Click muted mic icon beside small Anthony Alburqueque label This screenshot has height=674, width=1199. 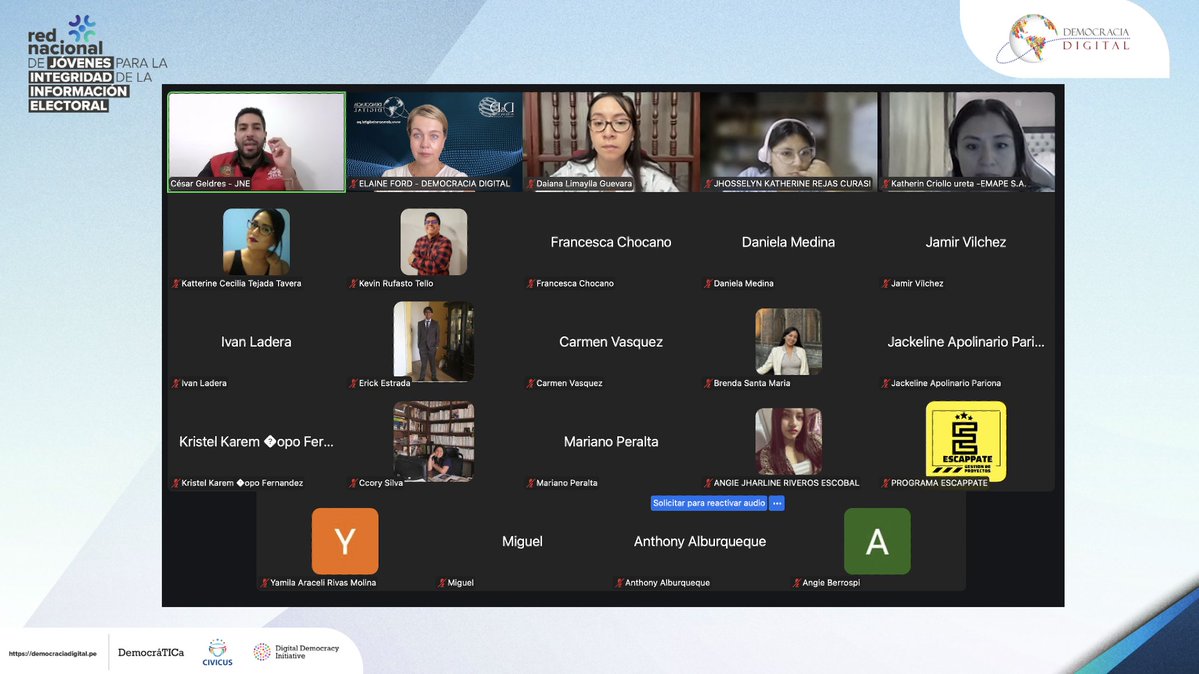coord(619,583)
